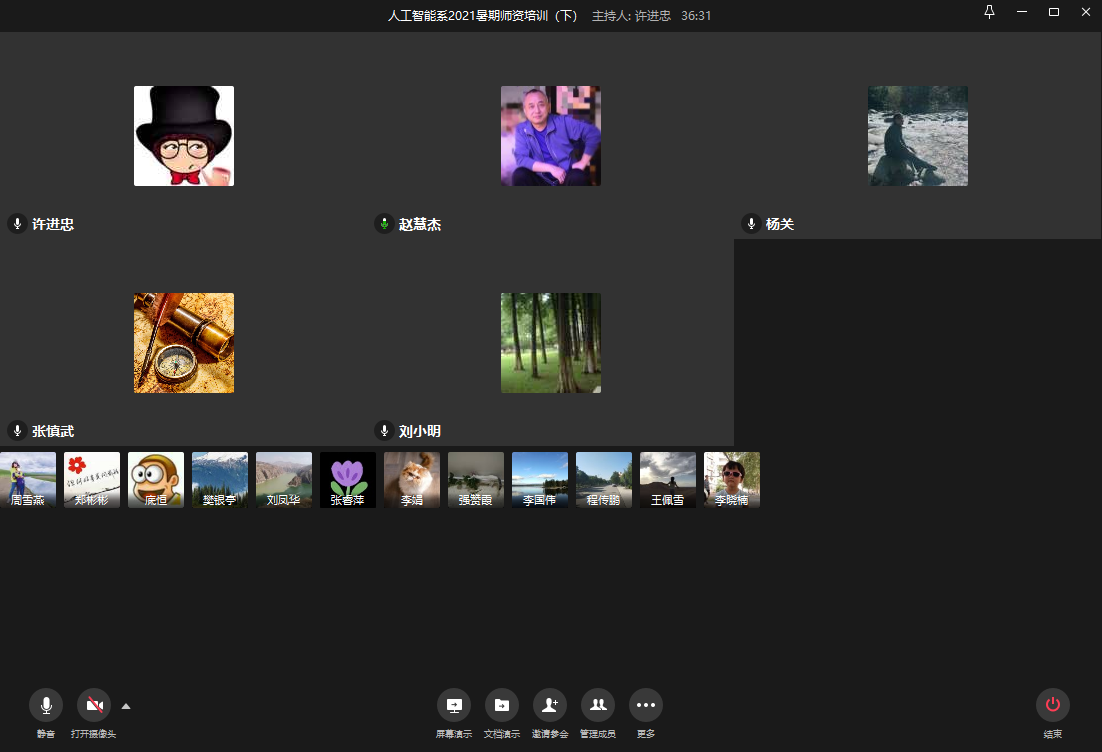Pin the meeting window on top
Screen dimensions: 1102x752
click(990, 13)
